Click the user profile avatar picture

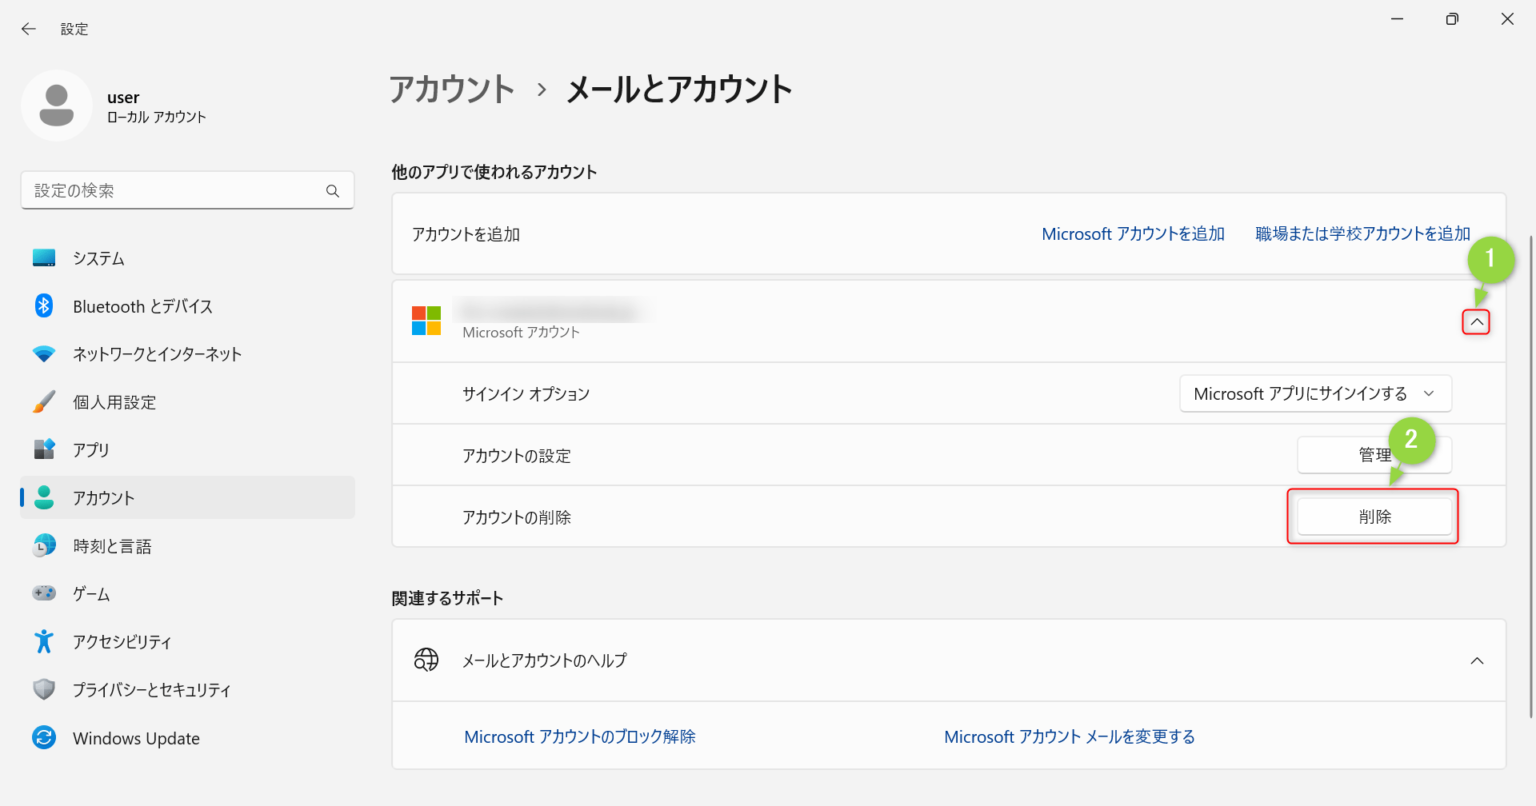[57, 106]
